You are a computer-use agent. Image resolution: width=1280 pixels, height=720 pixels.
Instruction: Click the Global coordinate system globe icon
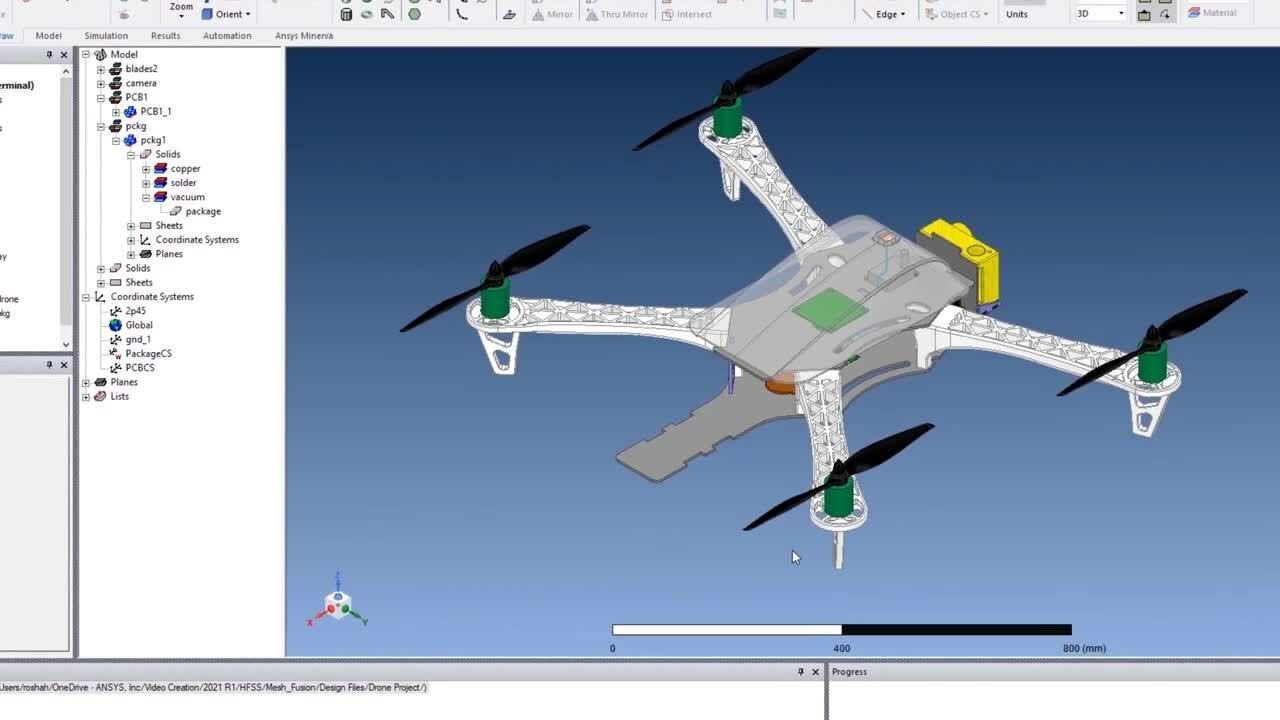(116, 325)
